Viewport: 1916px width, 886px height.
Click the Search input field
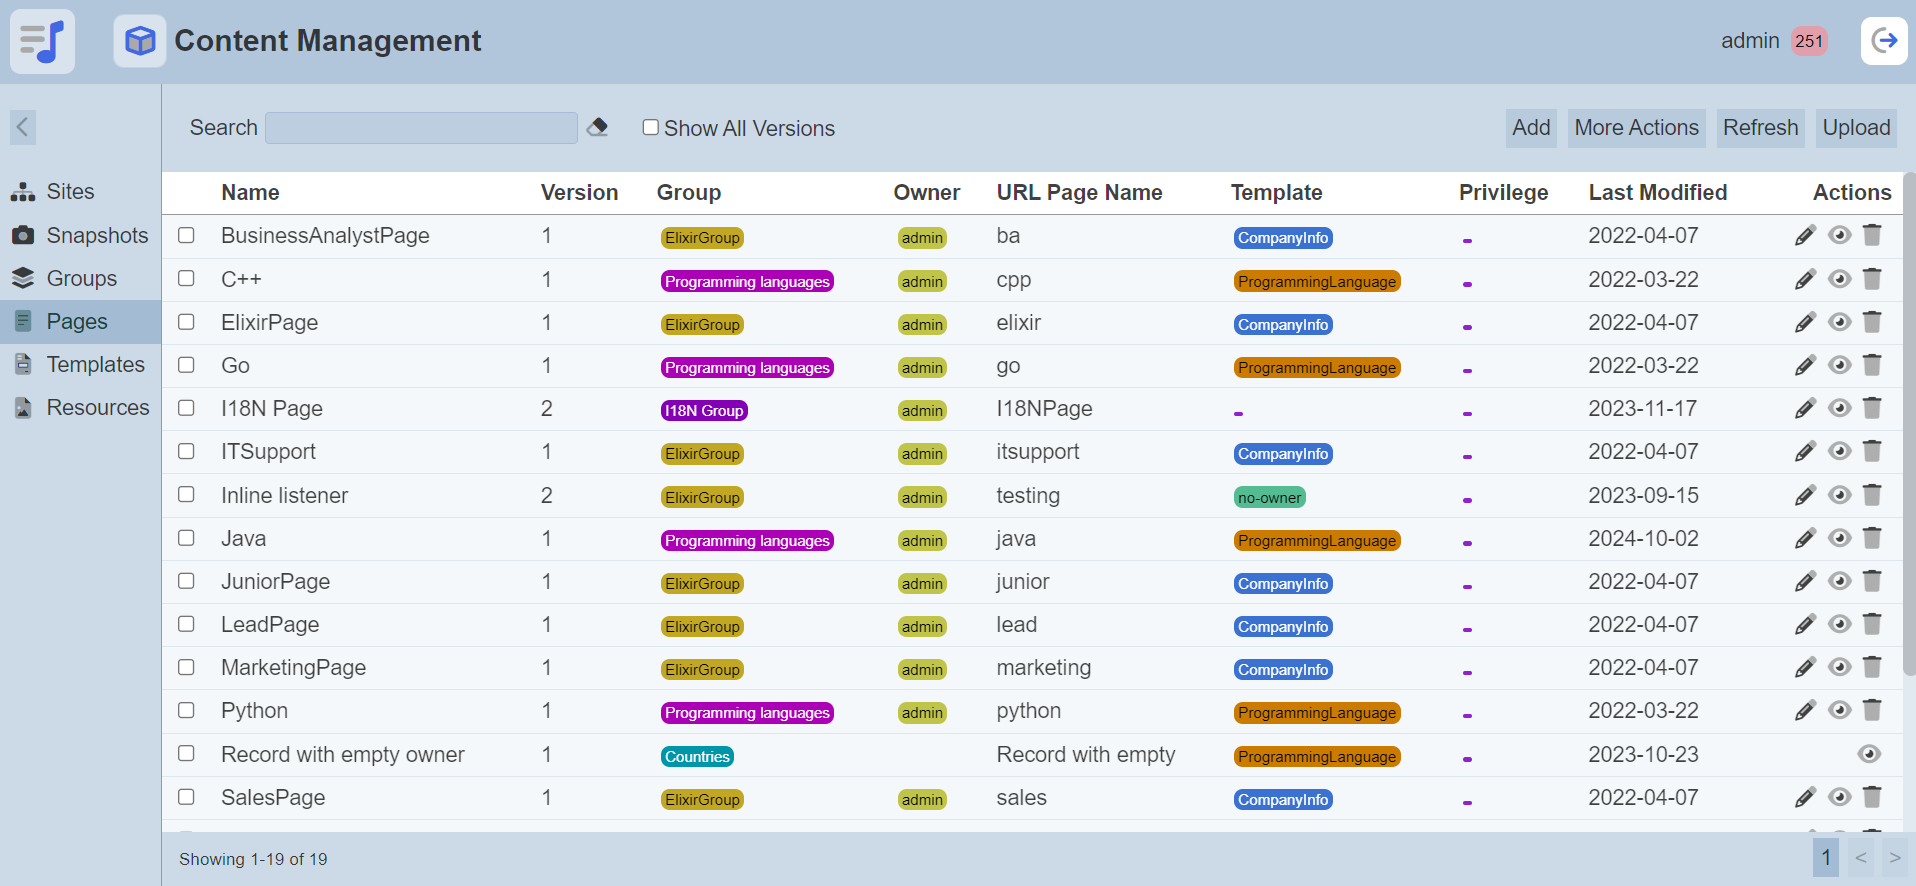coord(421,128)
